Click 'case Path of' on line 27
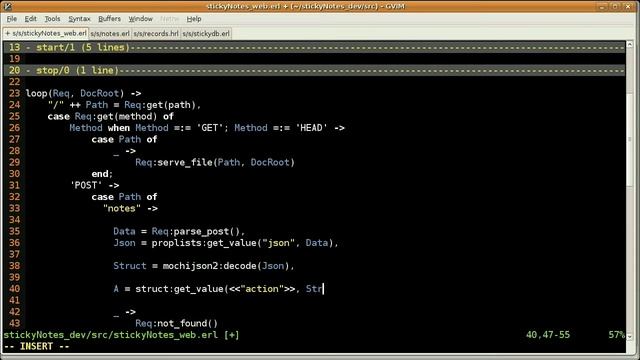The height and width of the screenshot is (360, 640). 124,140
